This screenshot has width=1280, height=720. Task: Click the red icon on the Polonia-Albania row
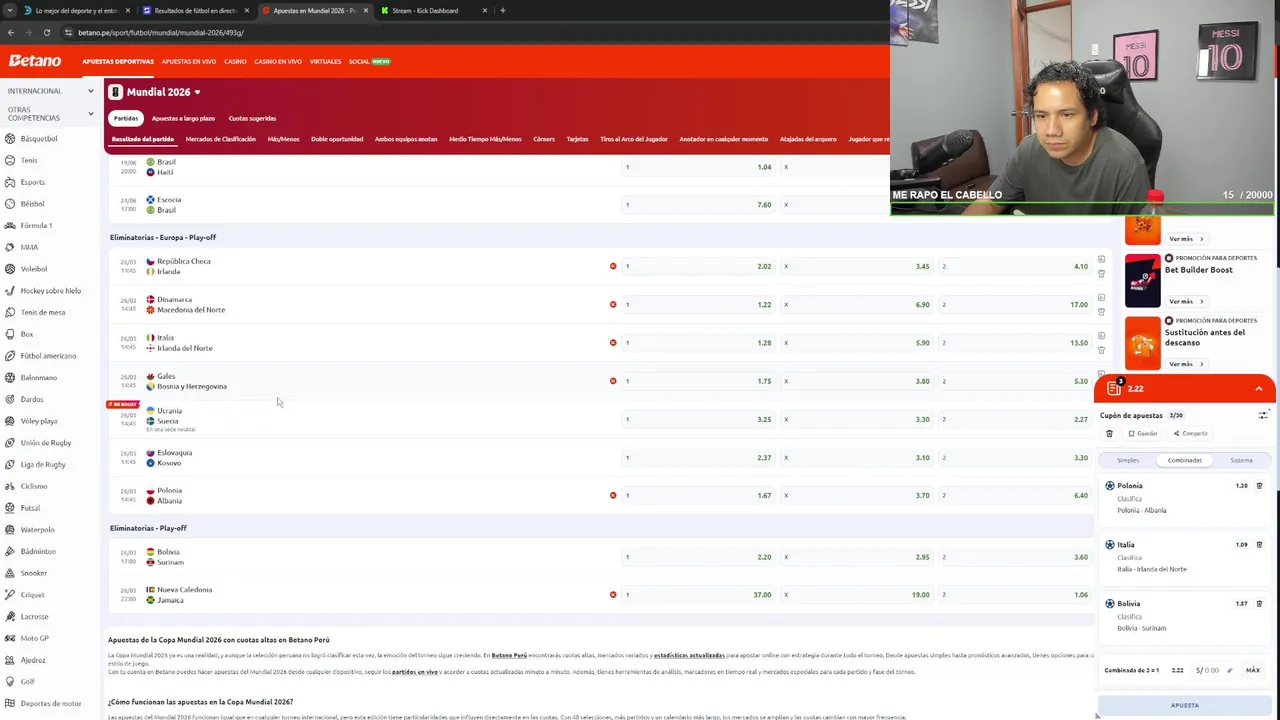tap(613, 495)
